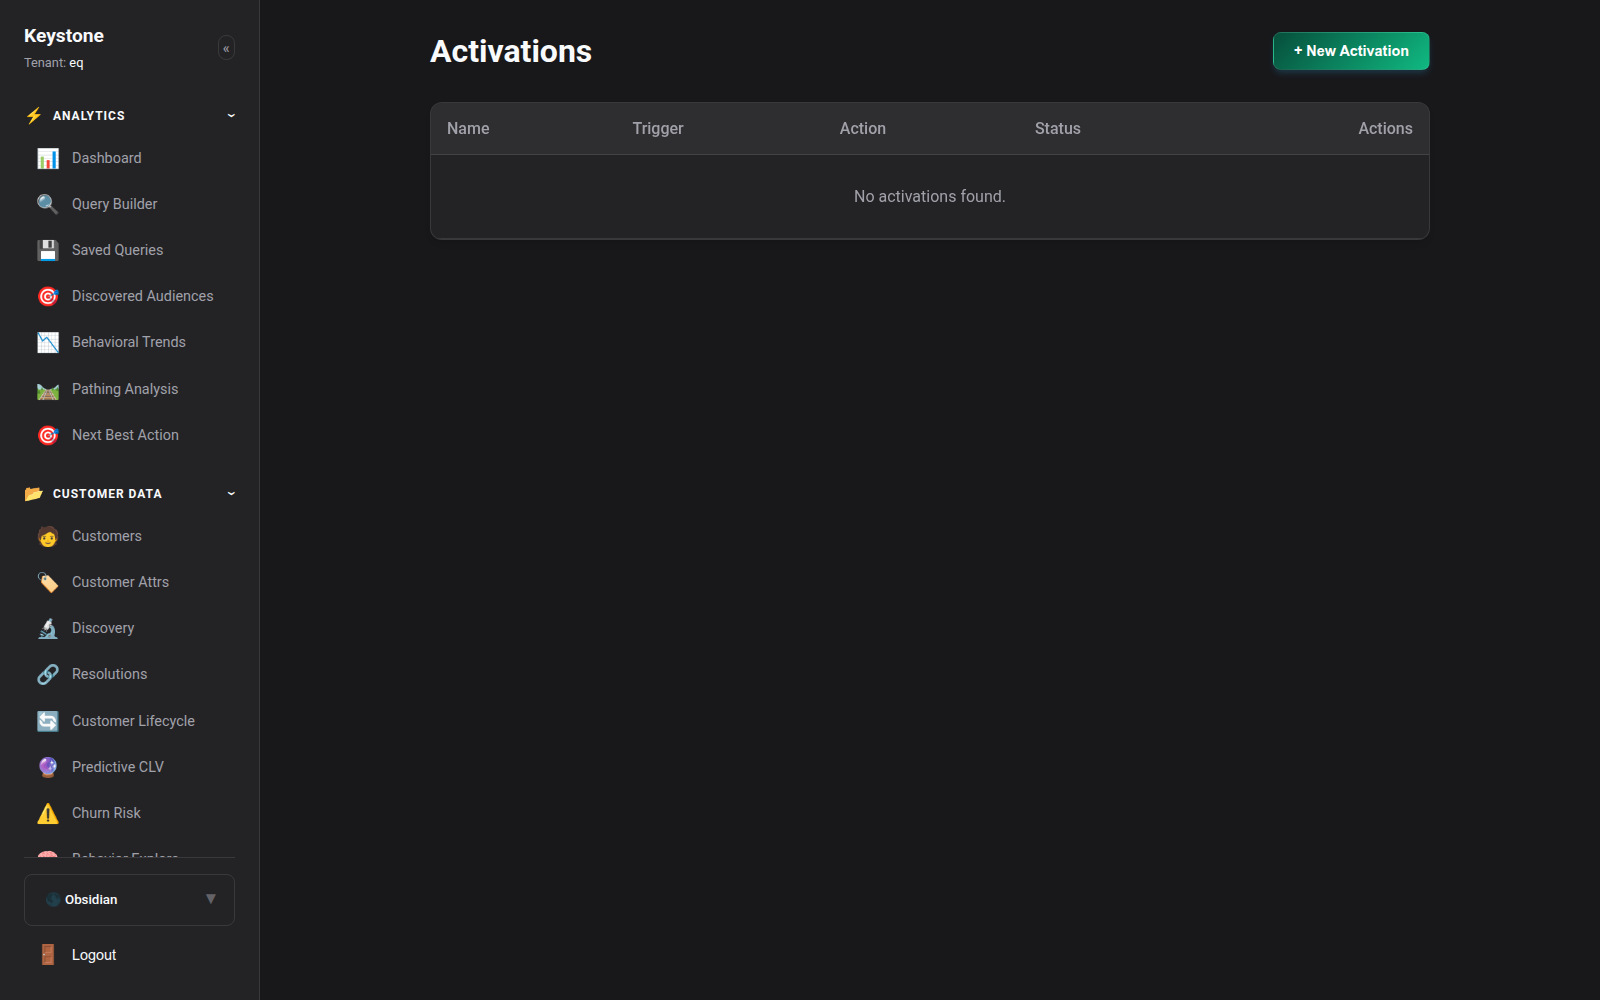Open Predictive CLV

(x=130, y=767)
